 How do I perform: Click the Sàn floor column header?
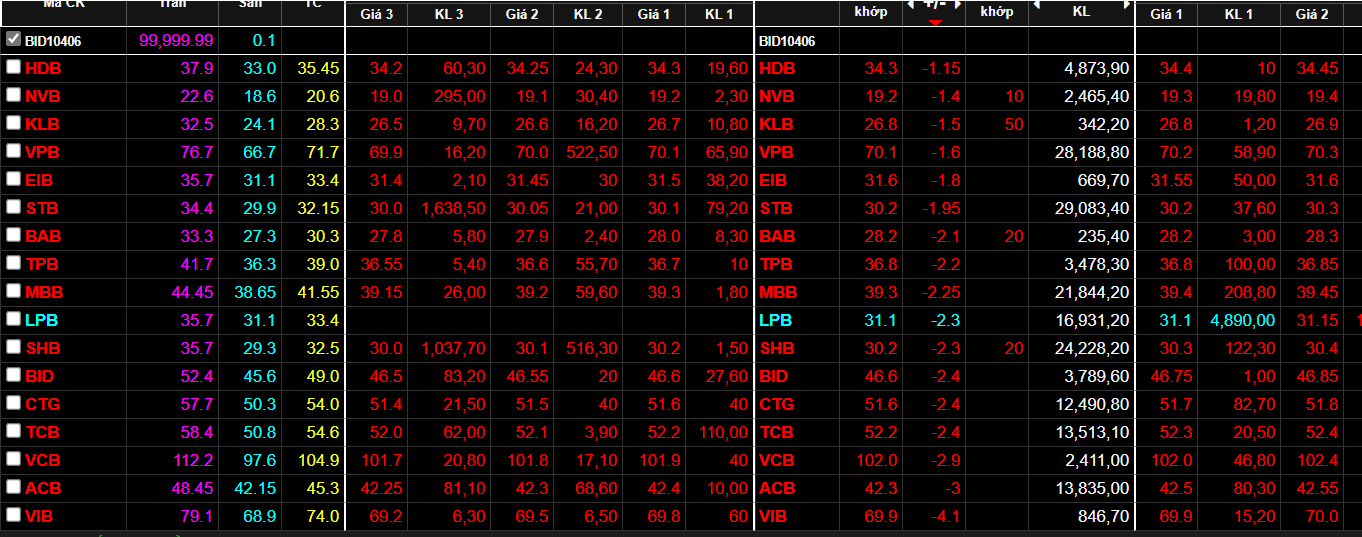[x=251, y=4]
